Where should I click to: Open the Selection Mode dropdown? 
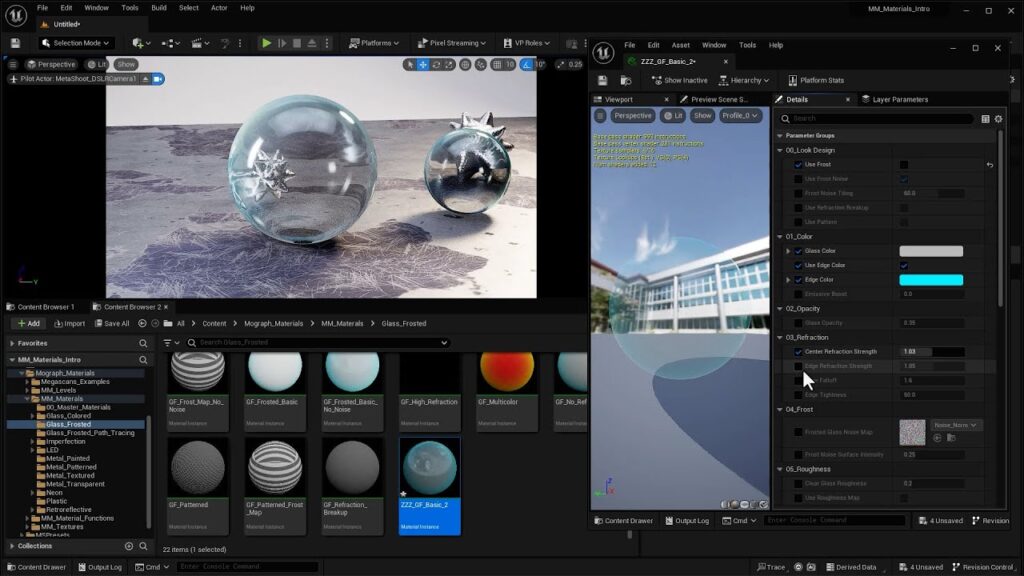[x=78, y=43]
